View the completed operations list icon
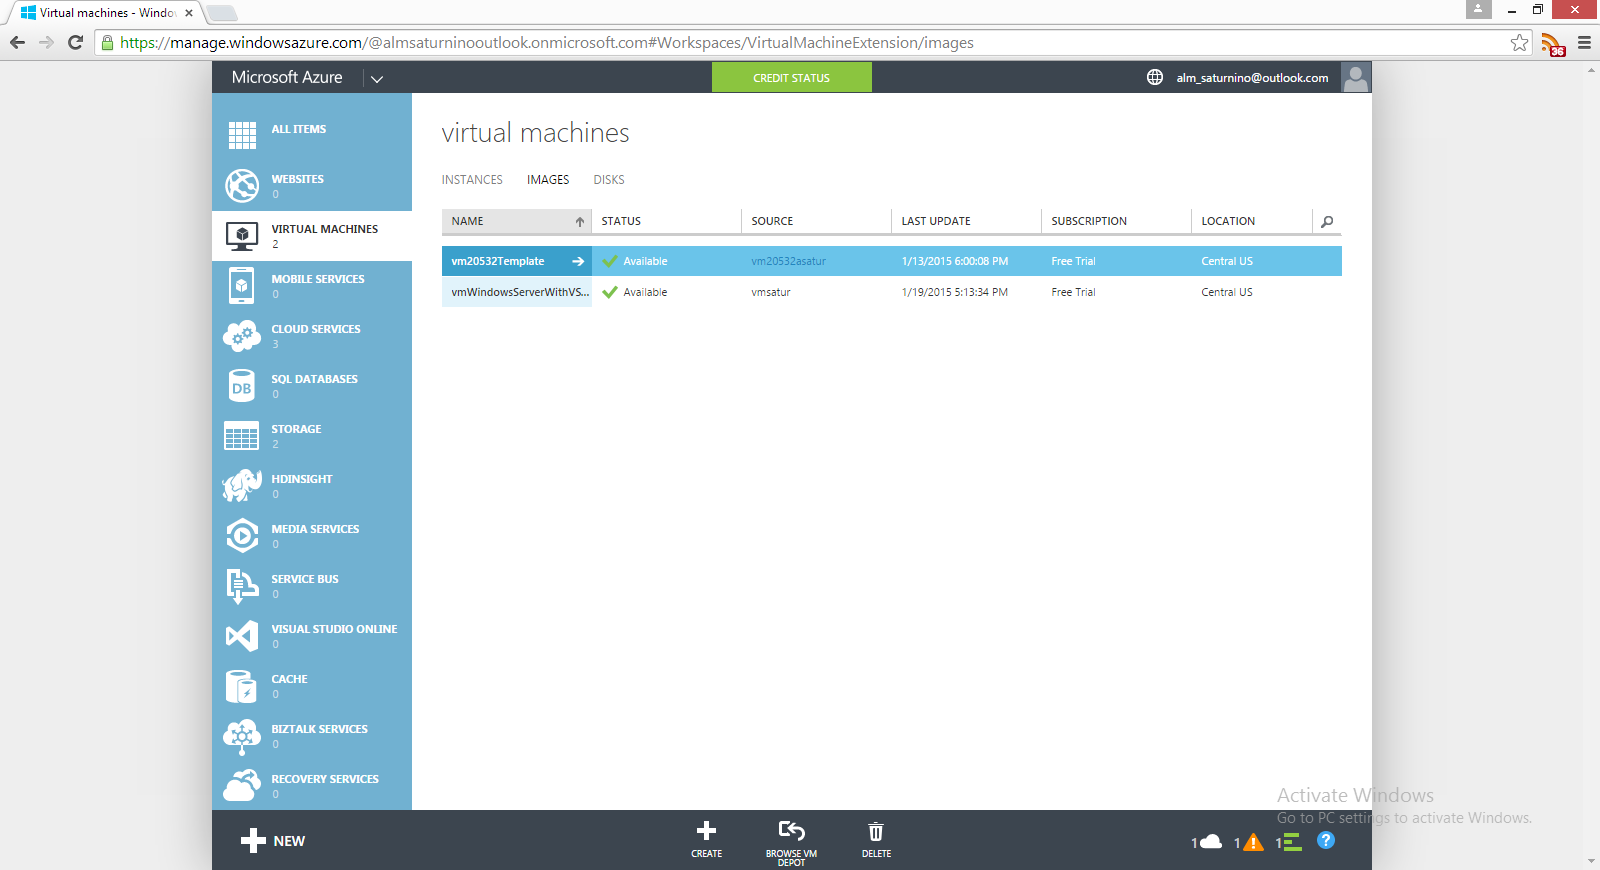 click(1292, 842)
